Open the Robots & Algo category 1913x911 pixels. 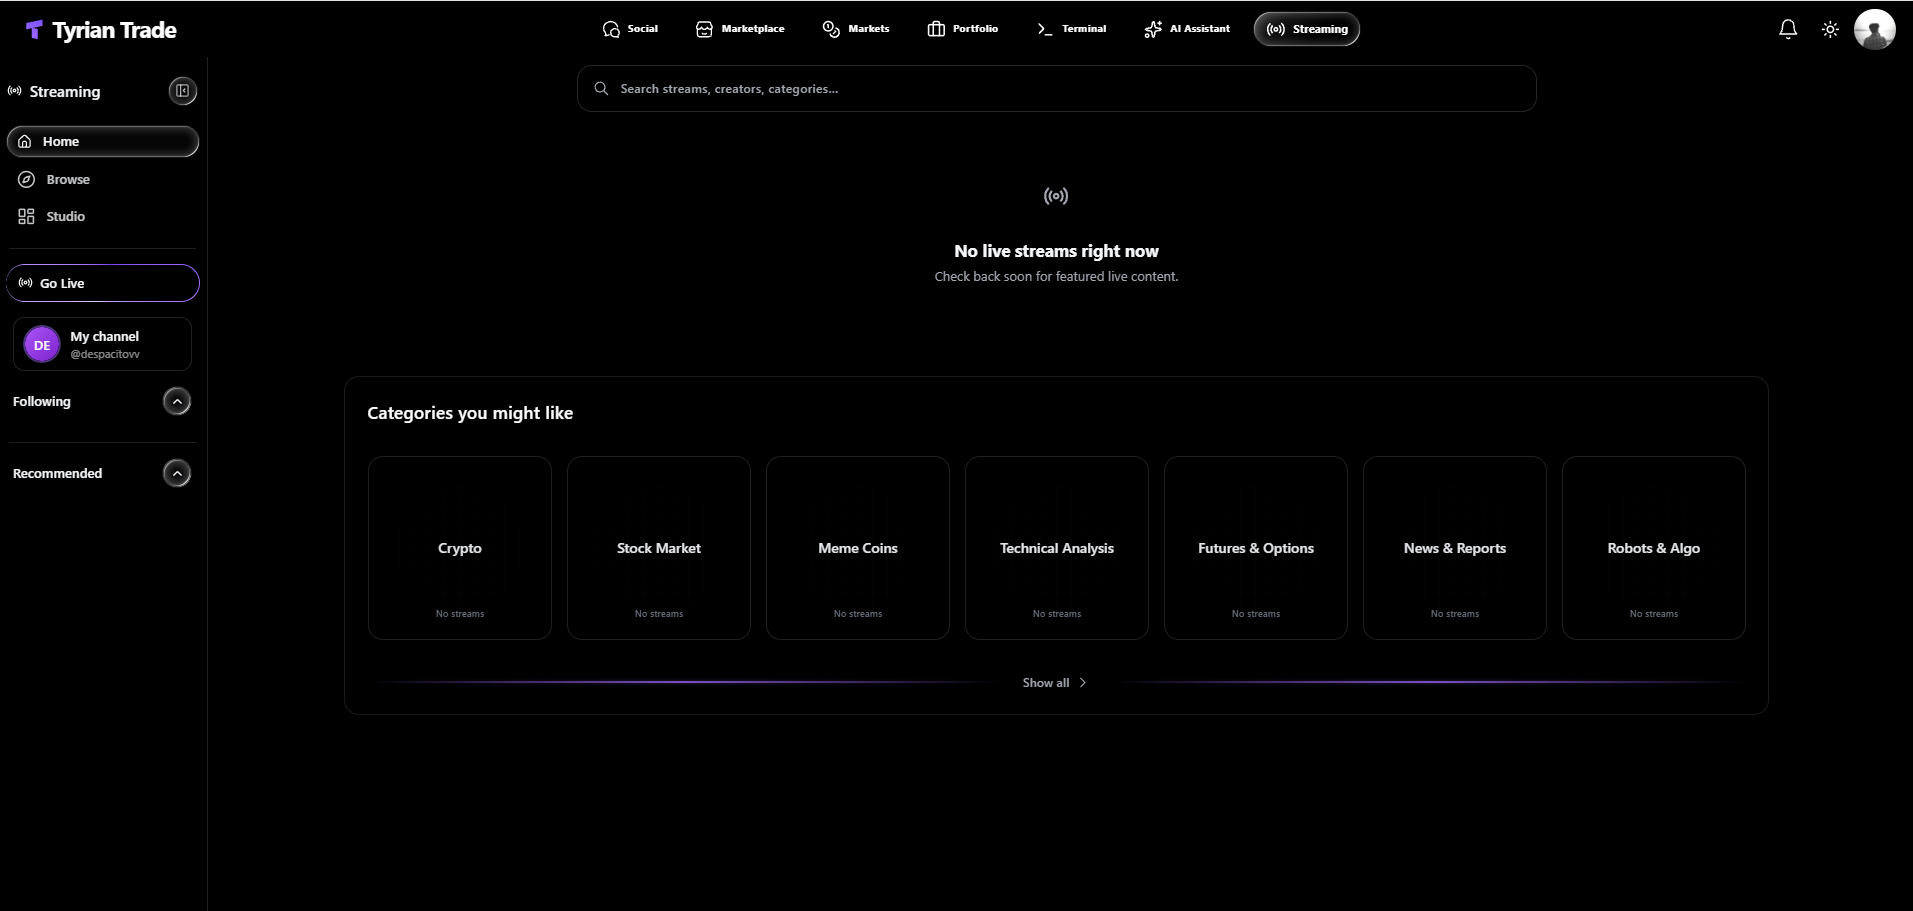pyautogui.click(x=1654, y=548)
